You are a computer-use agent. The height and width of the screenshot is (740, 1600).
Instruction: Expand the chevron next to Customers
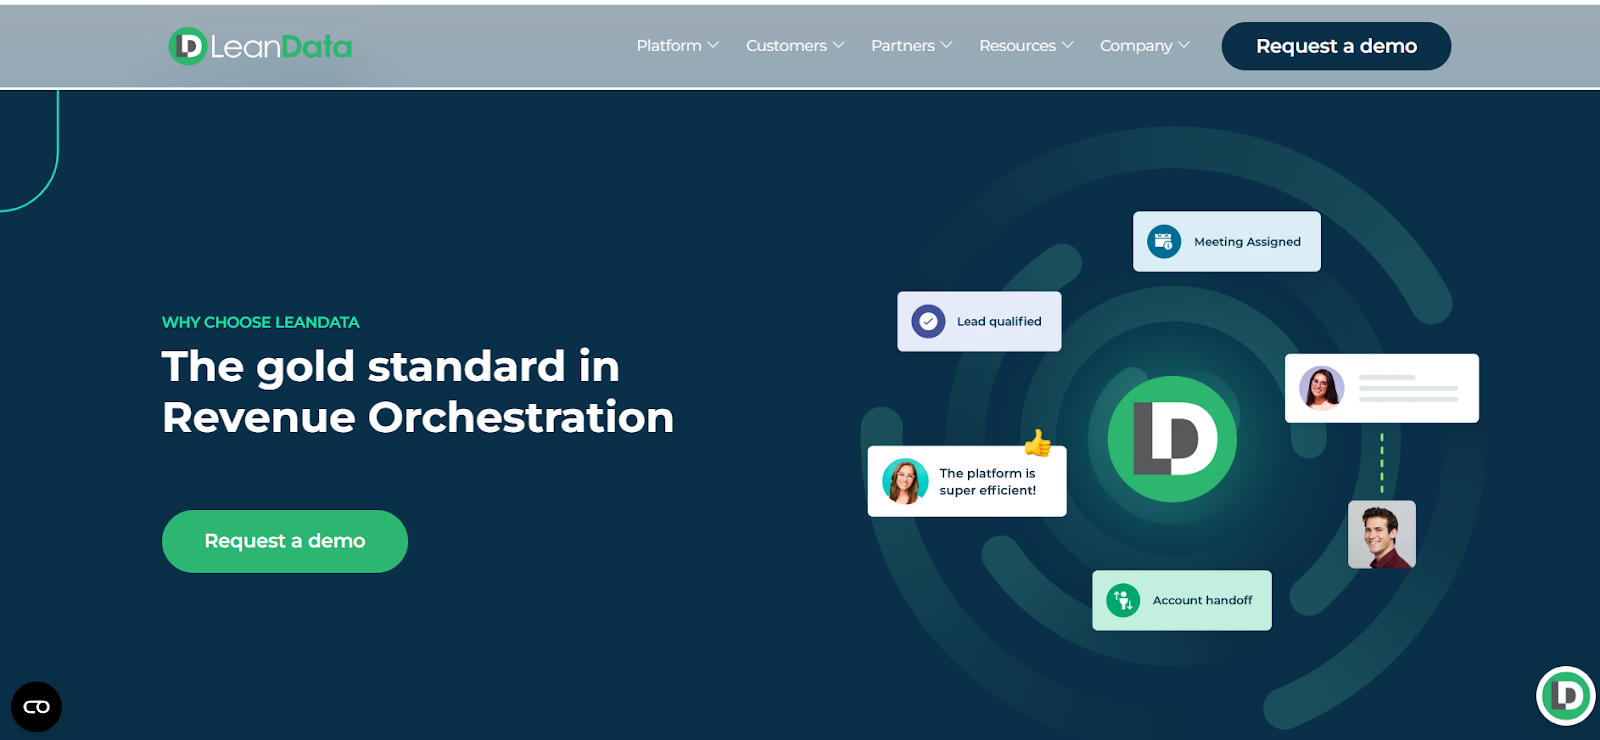pos(839,45)
